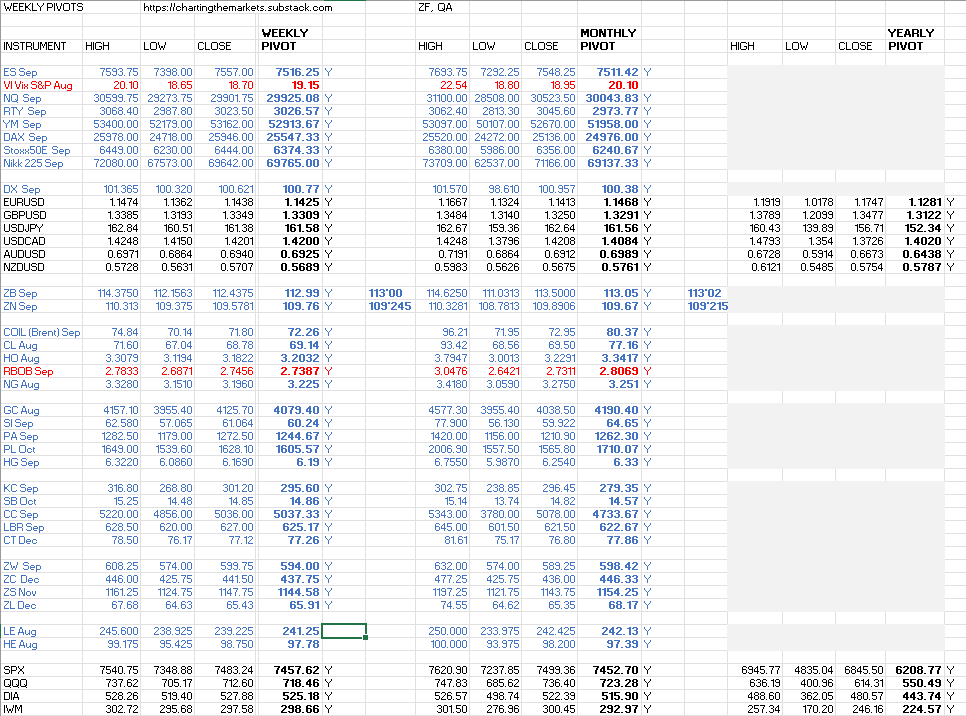The height and width of the screenshot is (716, 966).
Task: Select QQQ monthly pivot 723.28
Action: [619, 683]
